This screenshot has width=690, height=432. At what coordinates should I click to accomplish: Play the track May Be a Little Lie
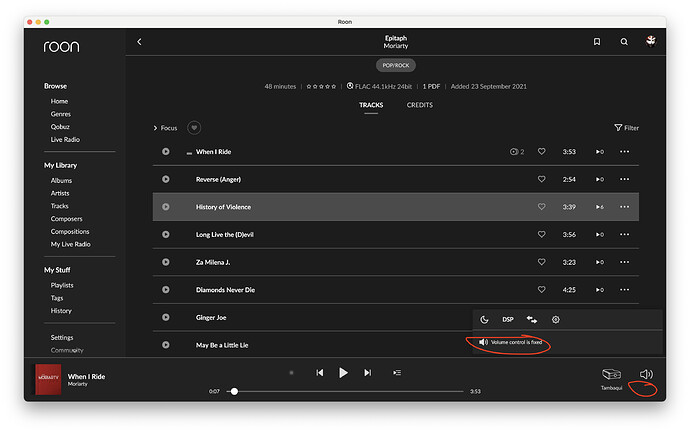click(x=165, y=345)
